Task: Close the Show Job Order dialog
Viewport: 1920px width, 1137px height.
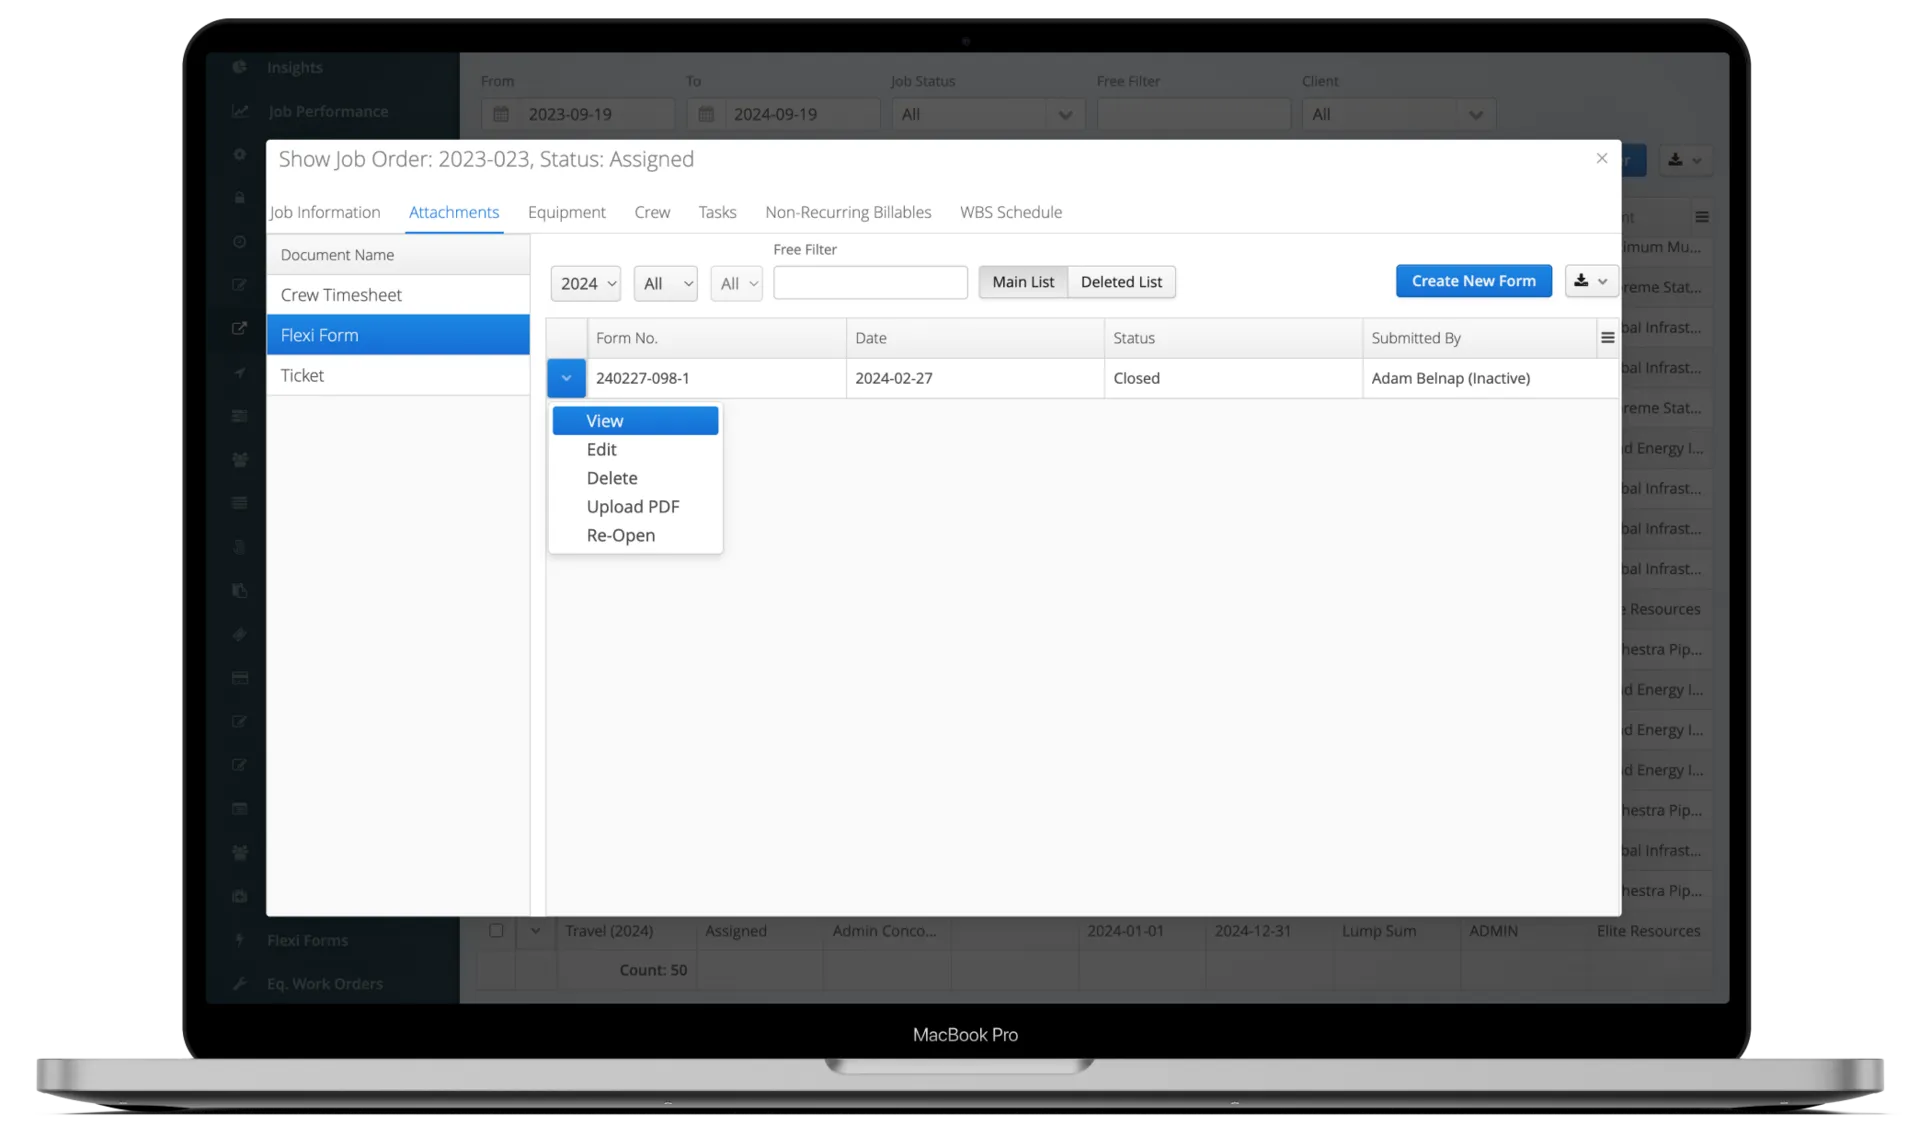Action: pos(1601,158)
